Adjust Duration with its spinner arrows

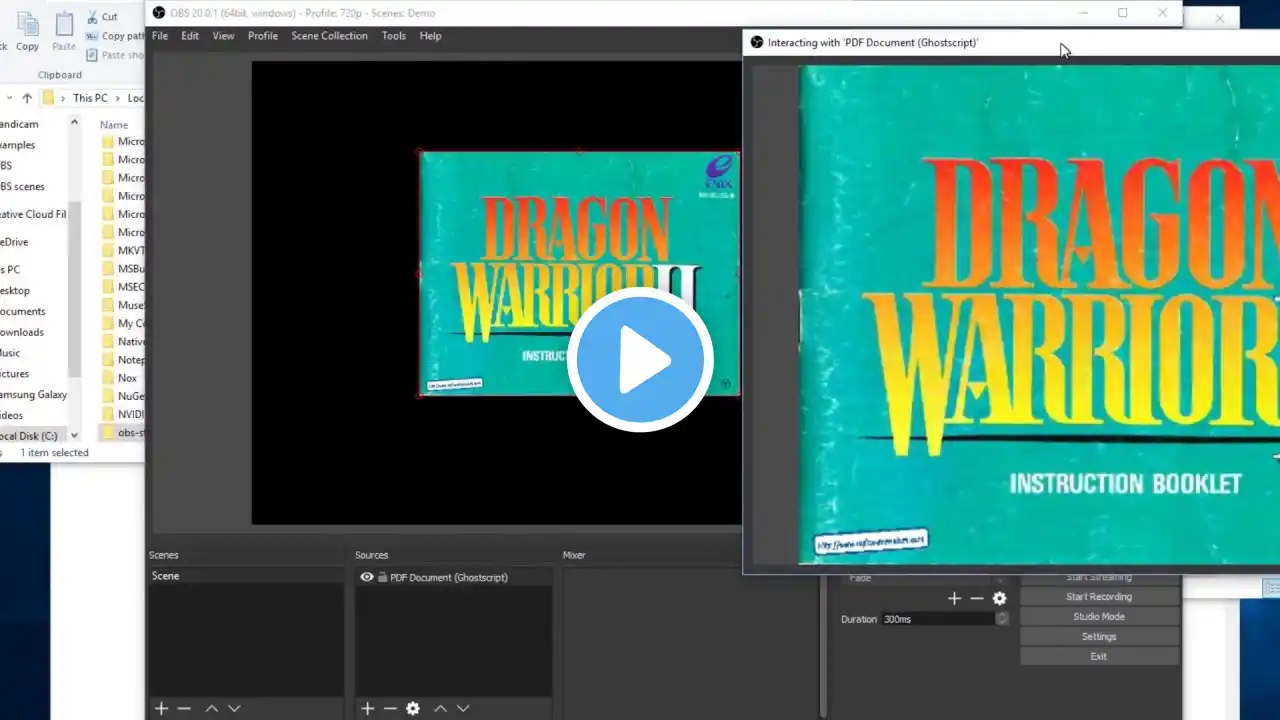[x=1002, y=619]
